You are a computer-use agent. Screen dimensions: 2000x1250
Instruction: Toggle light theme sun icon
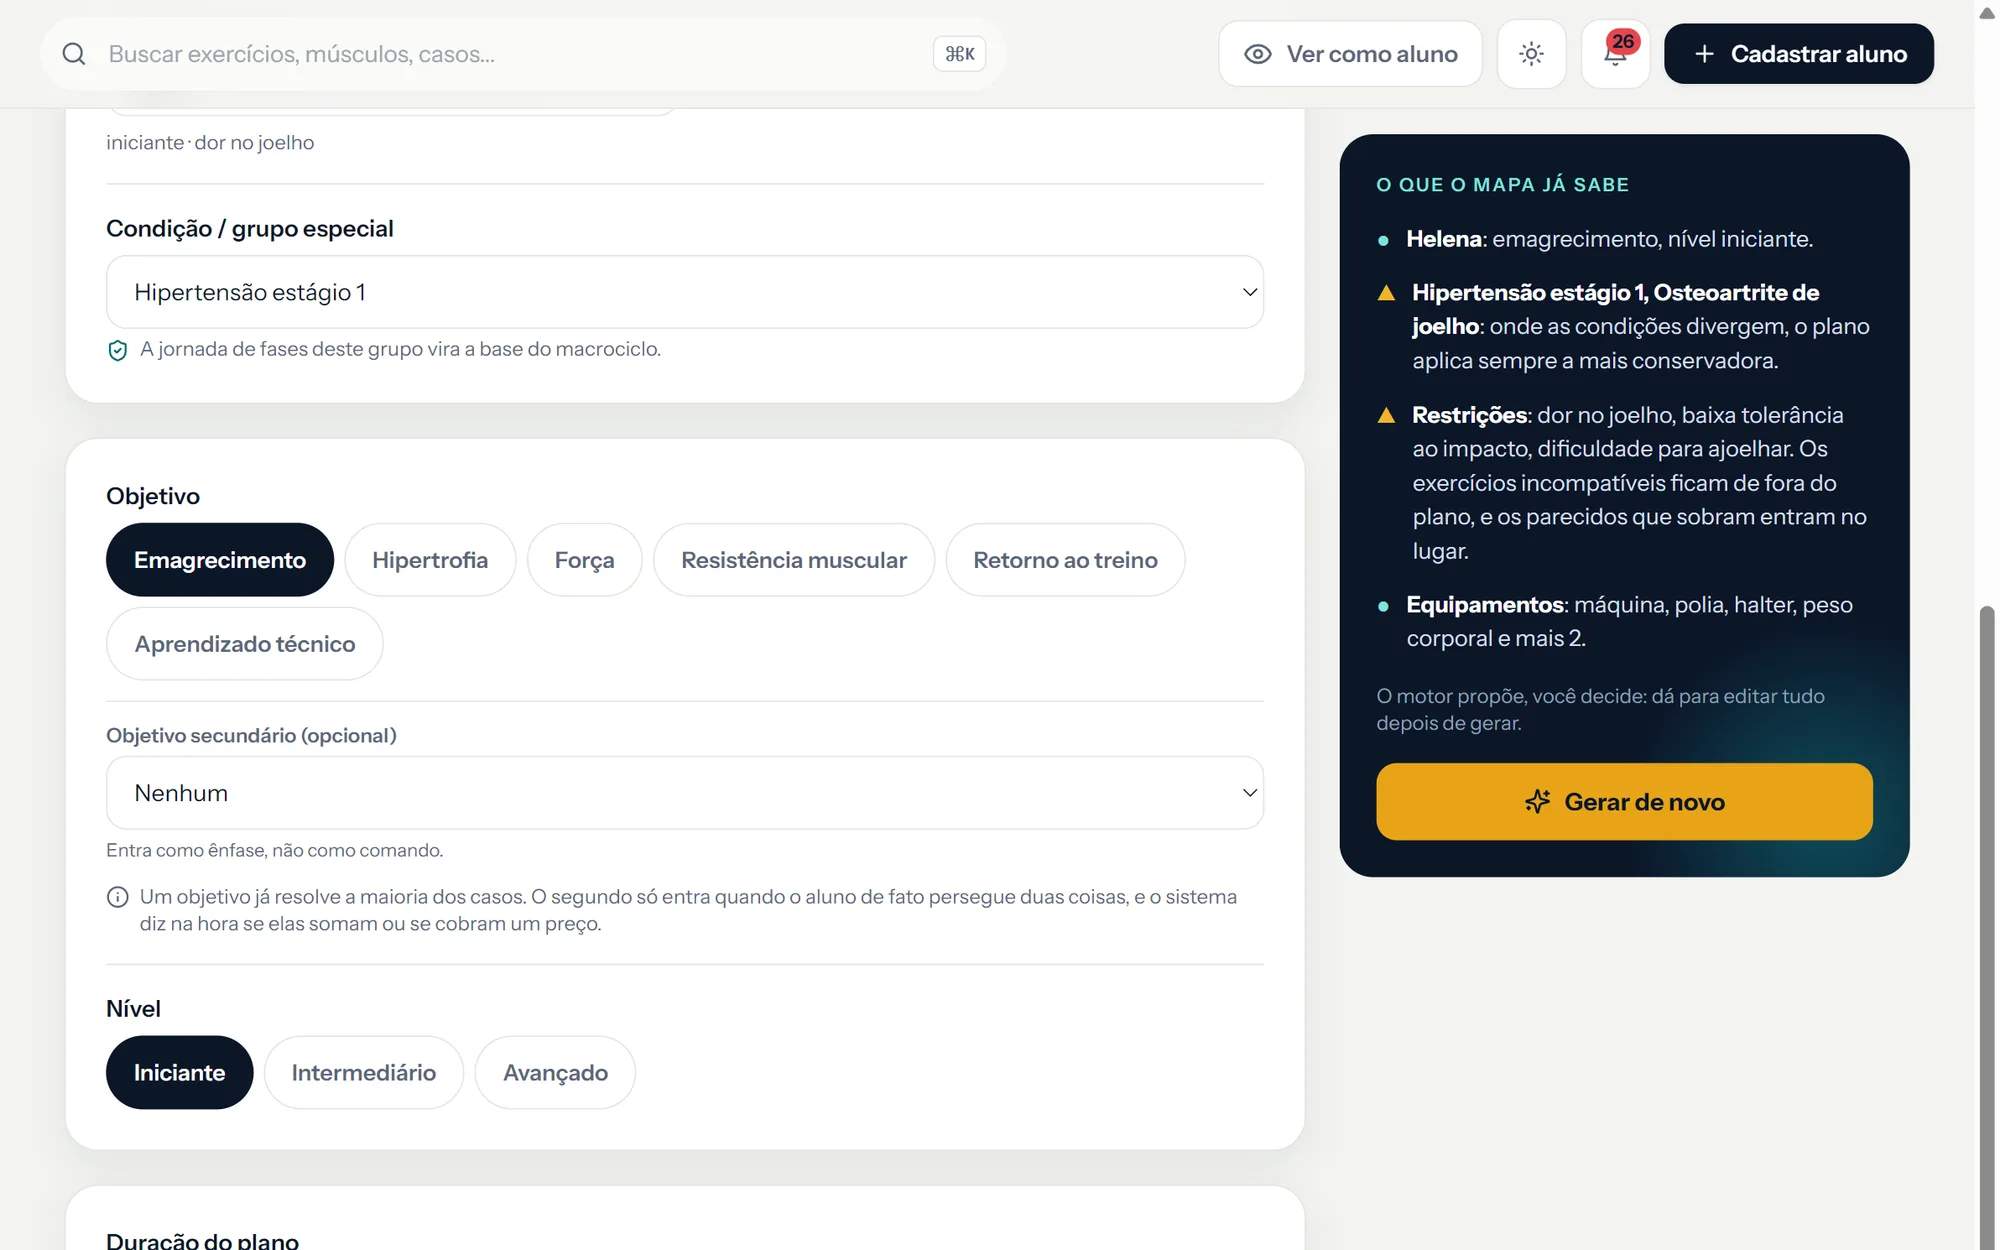point(1531,54)
